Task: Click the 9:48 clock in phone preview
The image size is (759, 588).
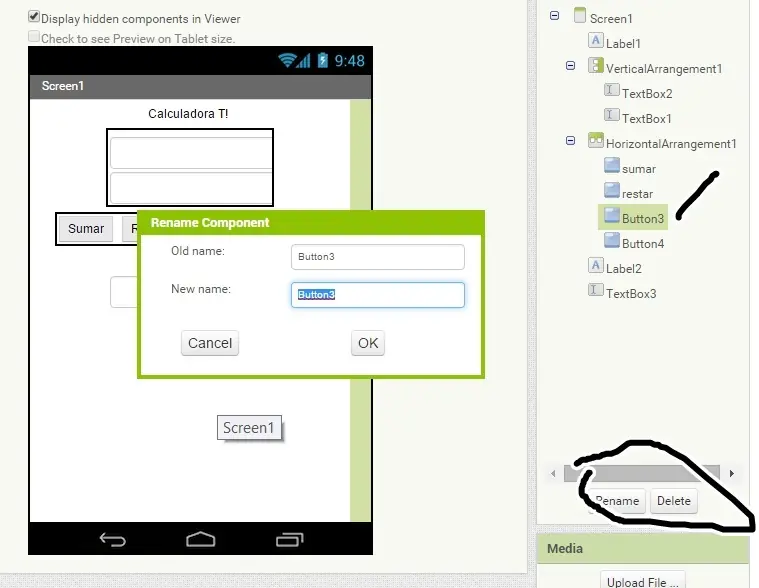Action: point(349,60)
